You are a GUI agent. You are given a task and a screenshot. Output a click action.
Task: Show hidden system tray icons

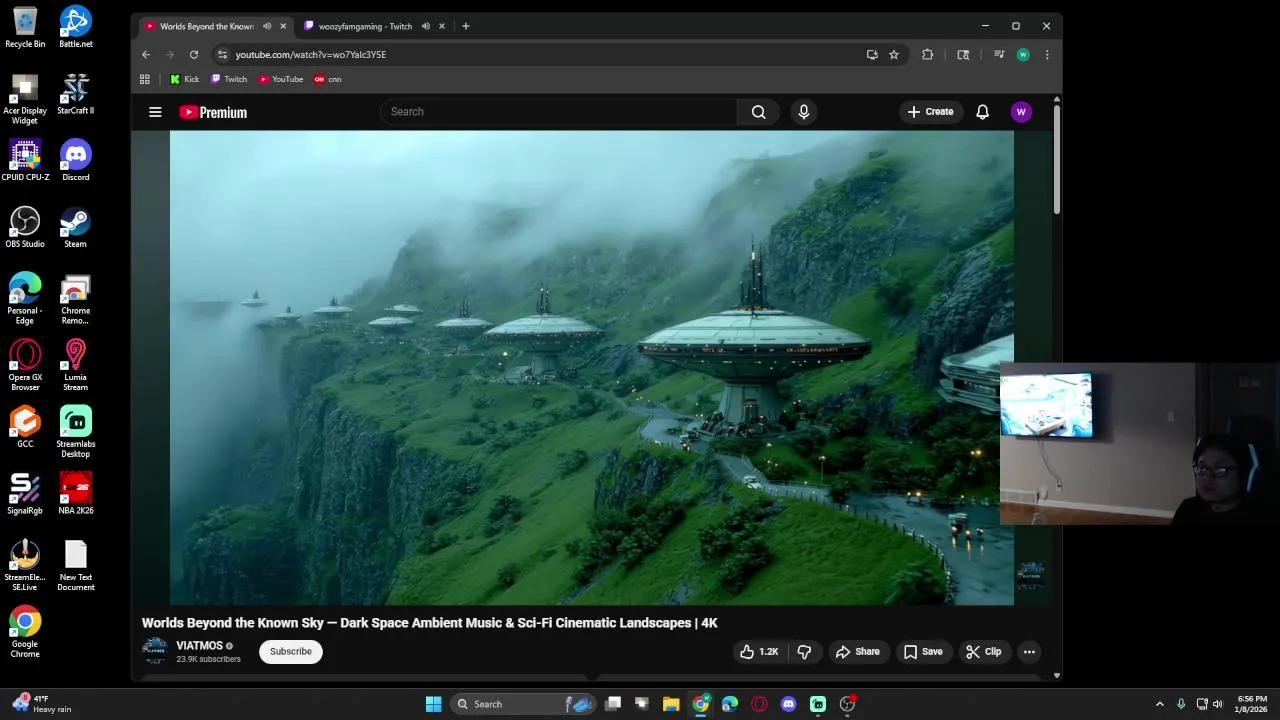coord(1159,704)
